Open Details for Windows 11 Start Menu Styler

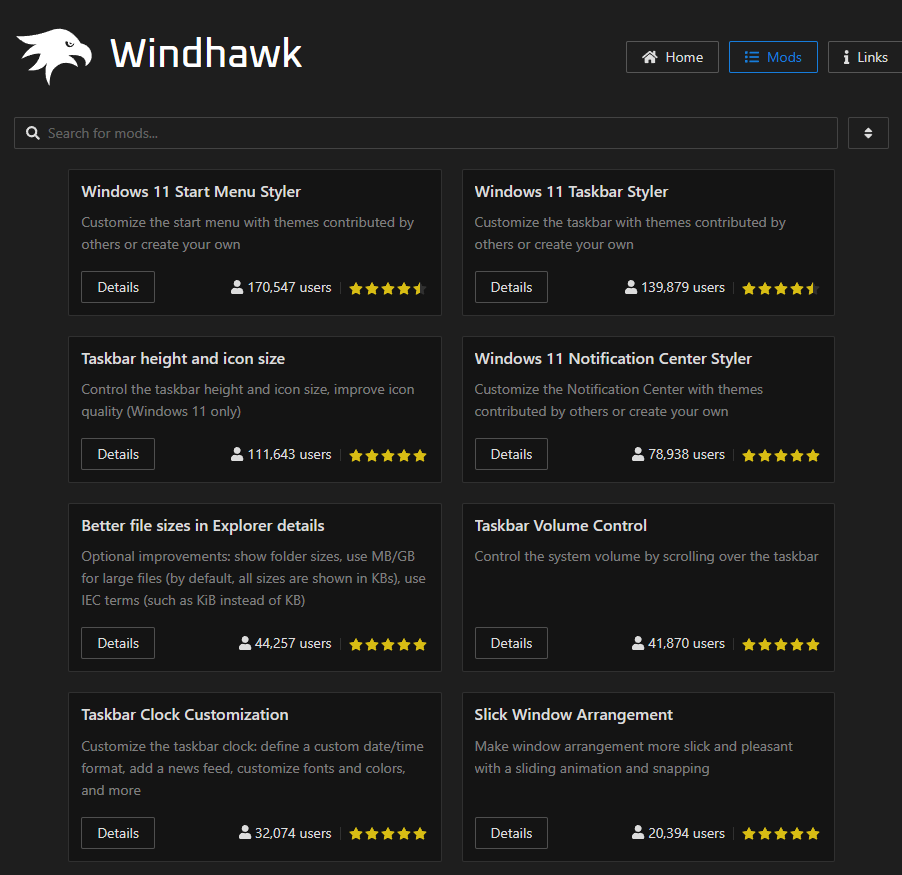pos(118,287)
